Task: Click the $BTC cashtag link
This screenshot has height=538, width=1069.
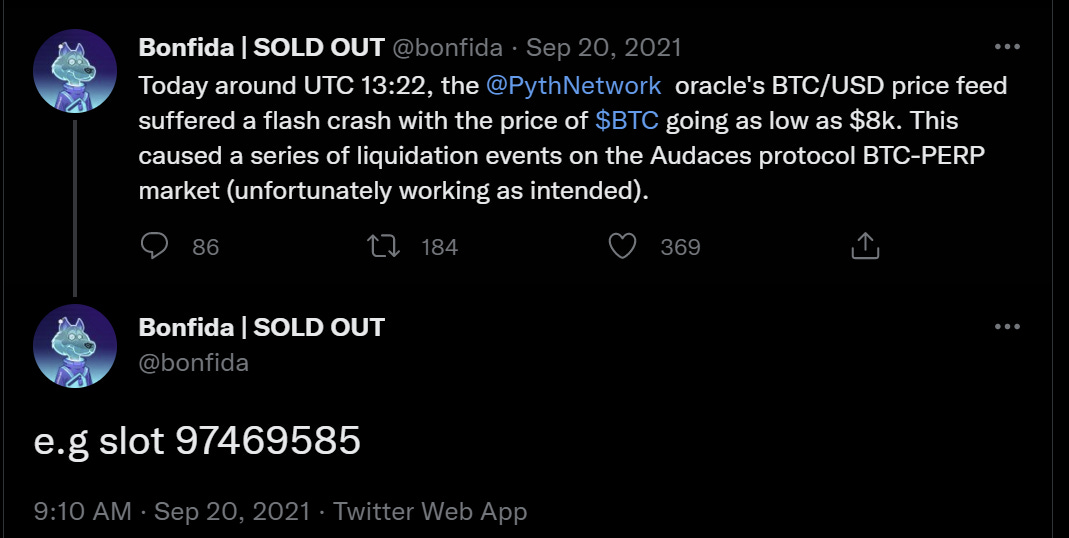Action: pyautogui.click(x=627, y=121)
